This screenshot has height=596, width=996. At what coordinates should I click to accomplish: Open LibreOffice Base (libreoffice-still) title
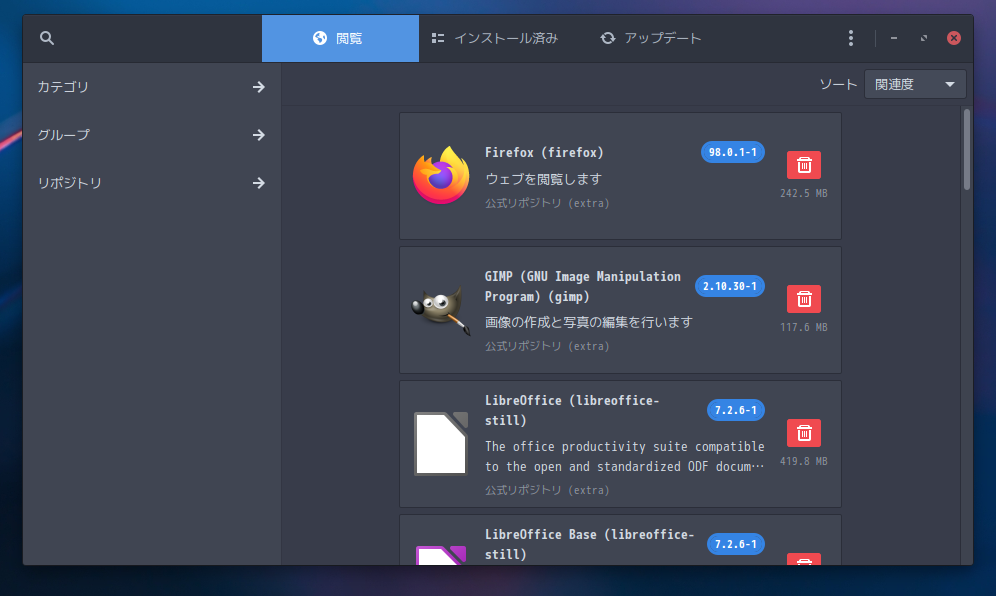[589, 545]
